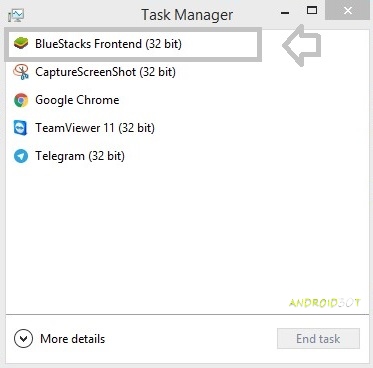Click the More details text label
The width and height of the screenshot is (373, 368).
(x=73, y=339)
